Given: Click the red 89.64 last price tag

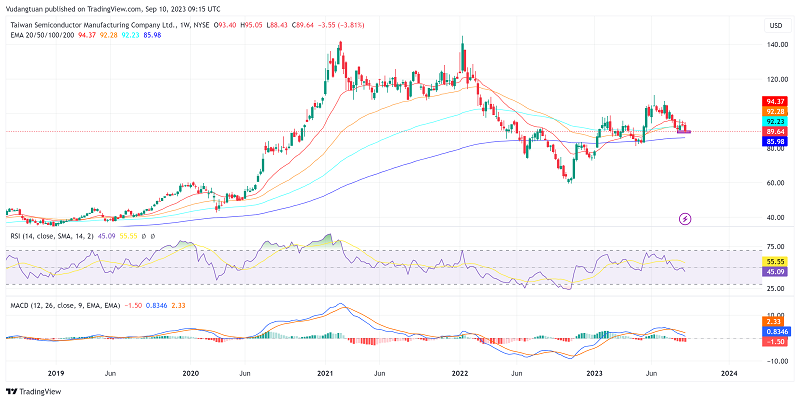Looking at the screenshot, I should pyautogui.click(x=773, y=131).
